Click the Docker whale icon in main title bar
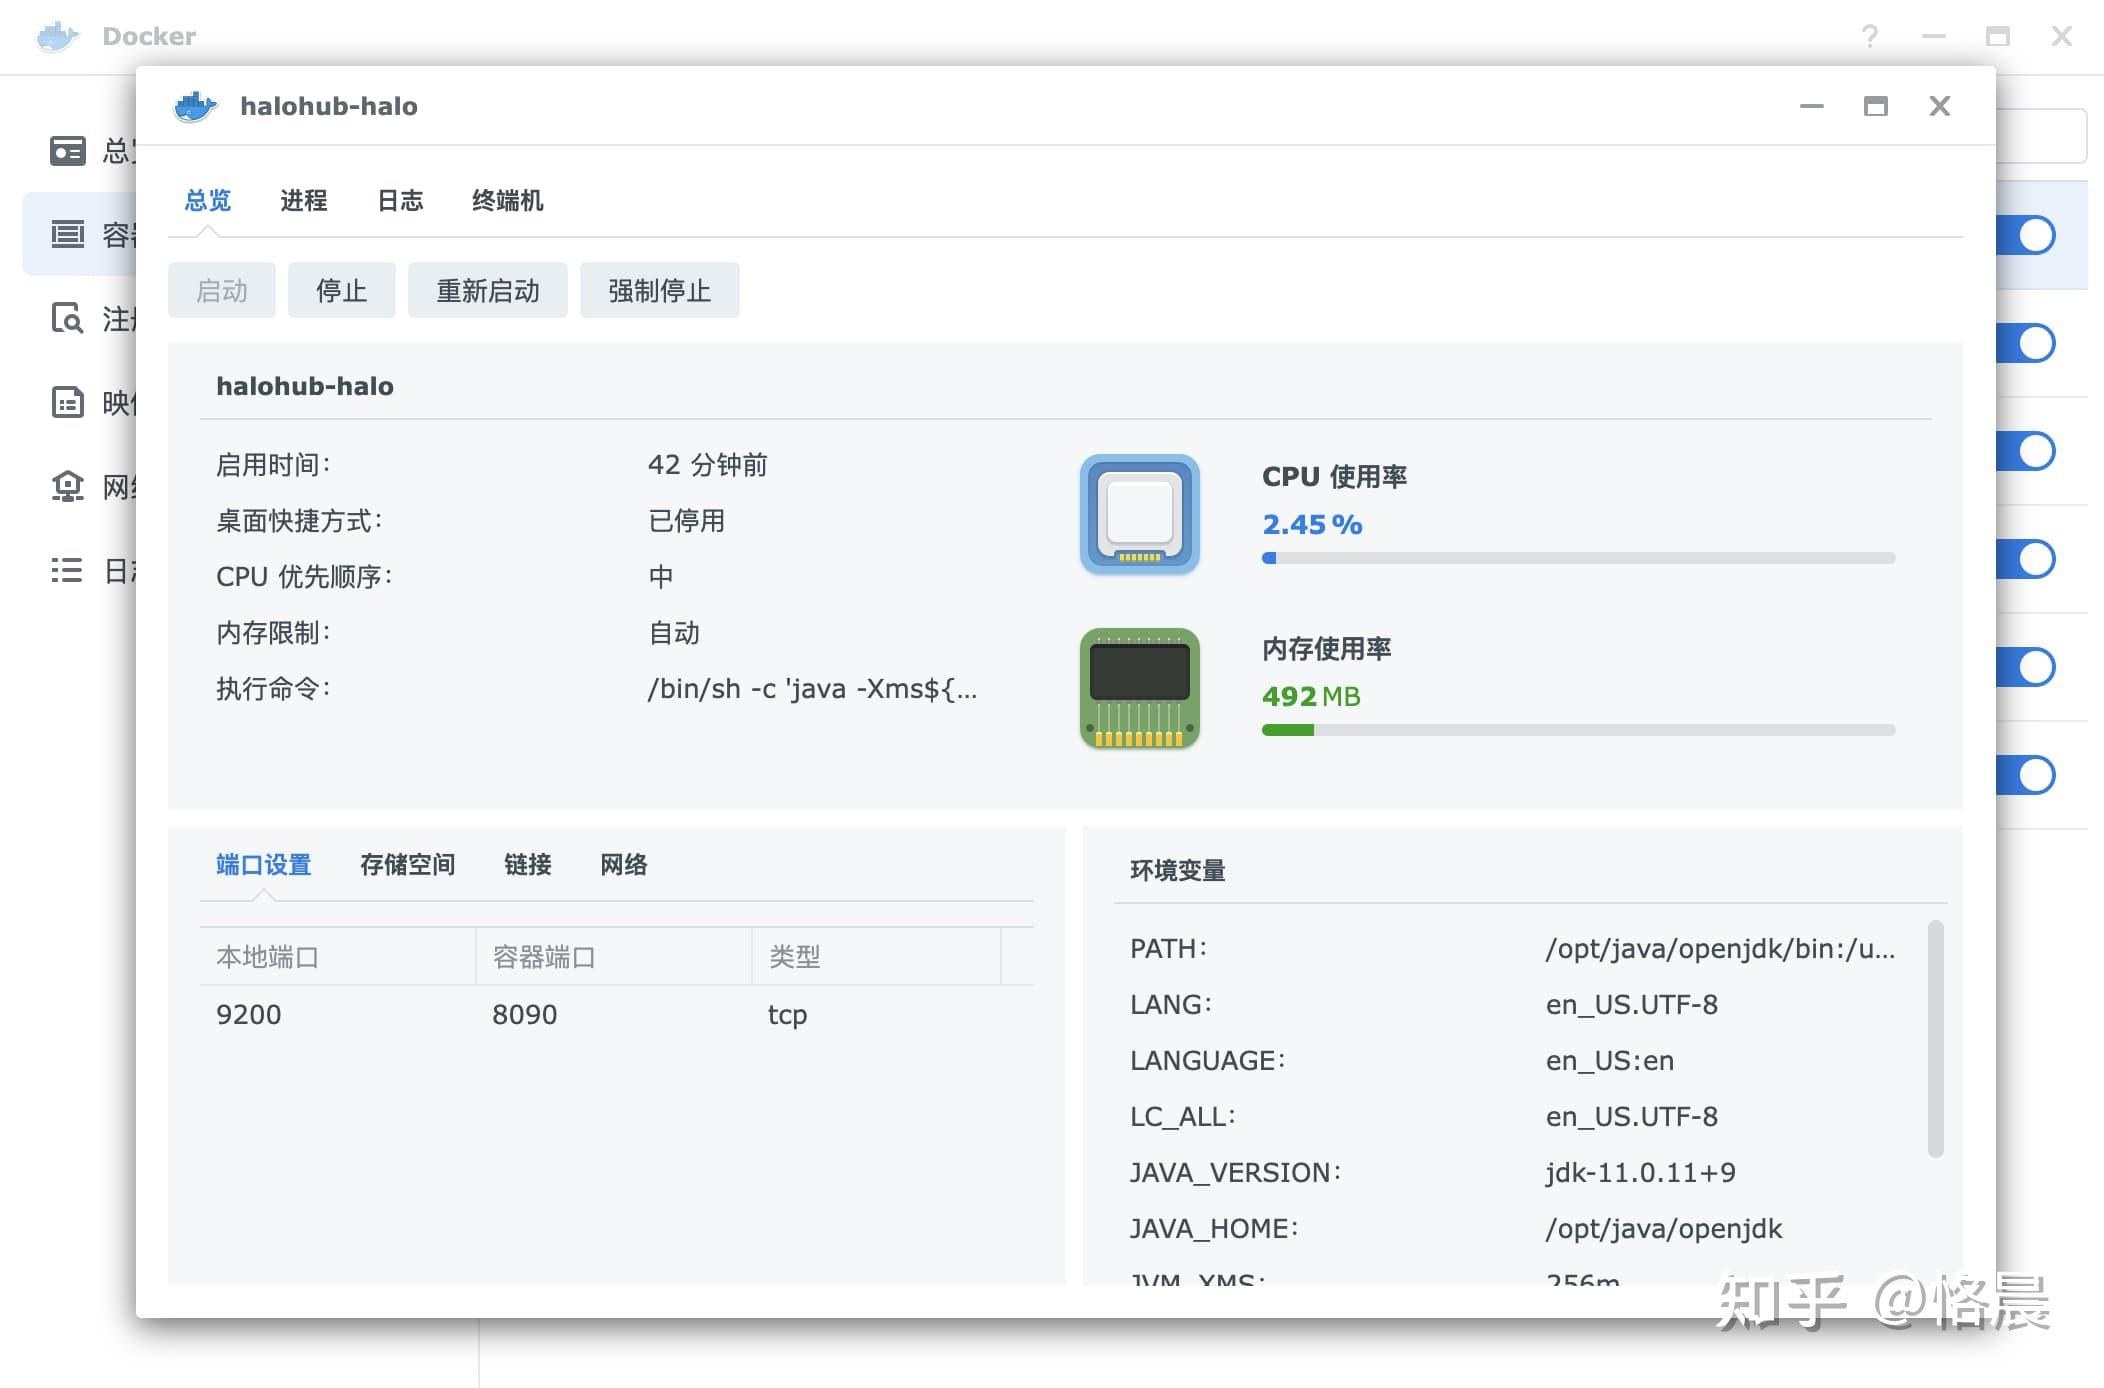 58,36
